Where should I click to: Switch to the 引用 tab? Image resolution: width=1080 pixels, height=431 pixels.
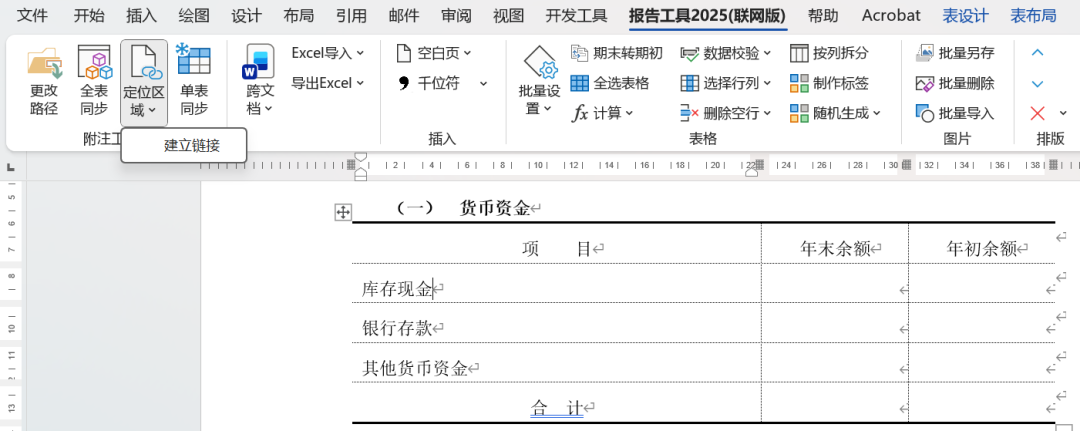point(351,15)
